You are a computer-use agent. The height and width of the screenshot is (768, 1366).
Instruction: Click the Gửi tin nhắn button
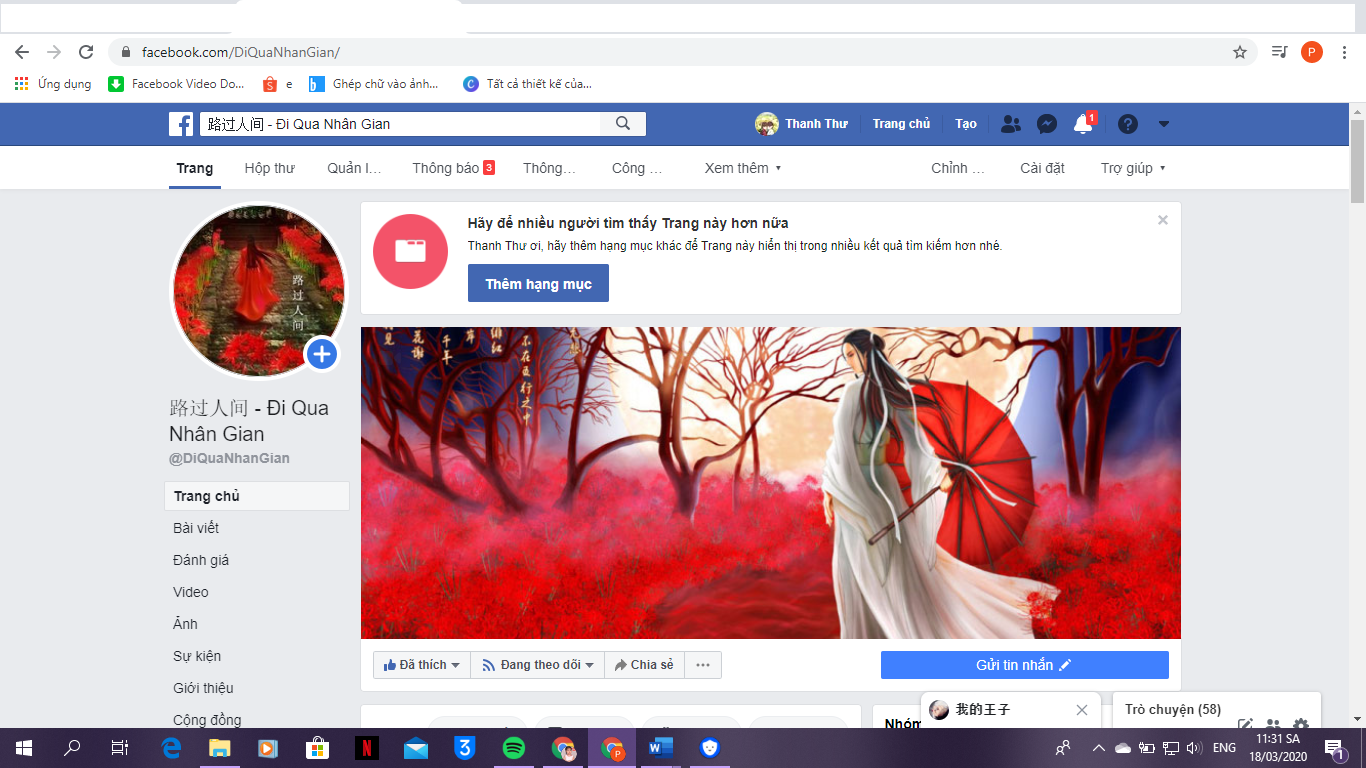tap(1024, 665)
